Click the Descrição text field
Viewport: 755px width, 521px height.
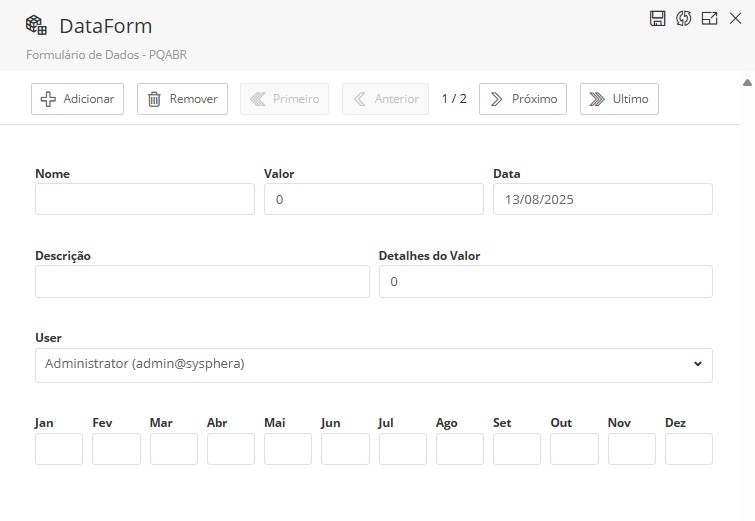(x=202, y=282)
